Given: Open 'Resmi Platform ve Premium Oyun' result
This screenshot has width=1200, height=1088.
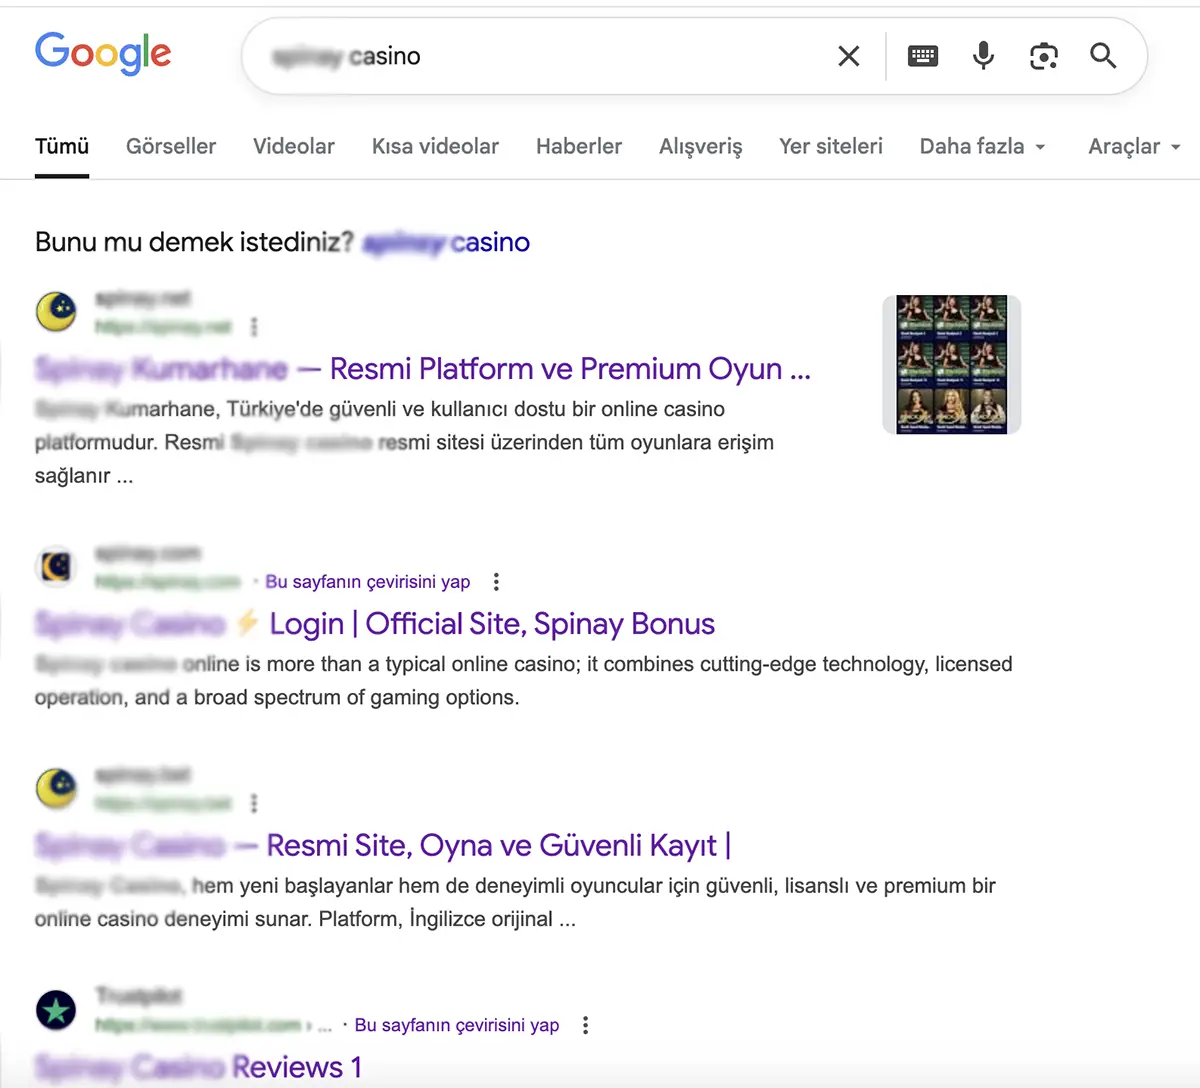Looking at the screenshot, I should click(423, 369).
